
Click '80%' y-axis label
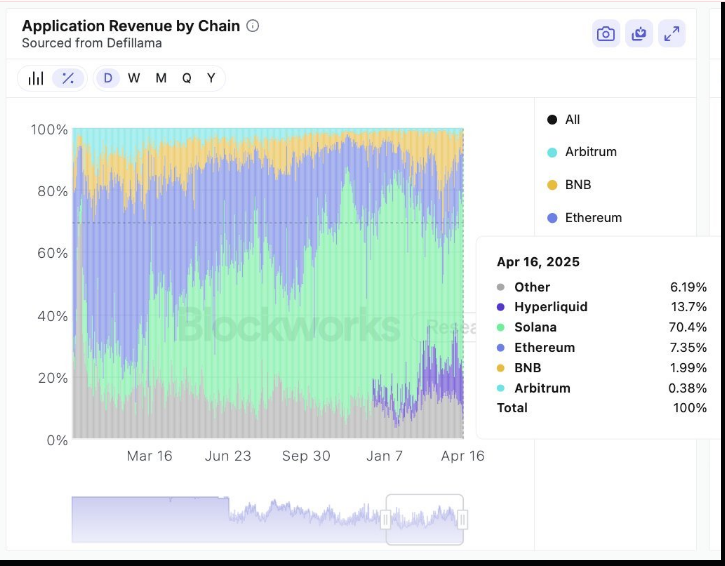tap(53, 191)
